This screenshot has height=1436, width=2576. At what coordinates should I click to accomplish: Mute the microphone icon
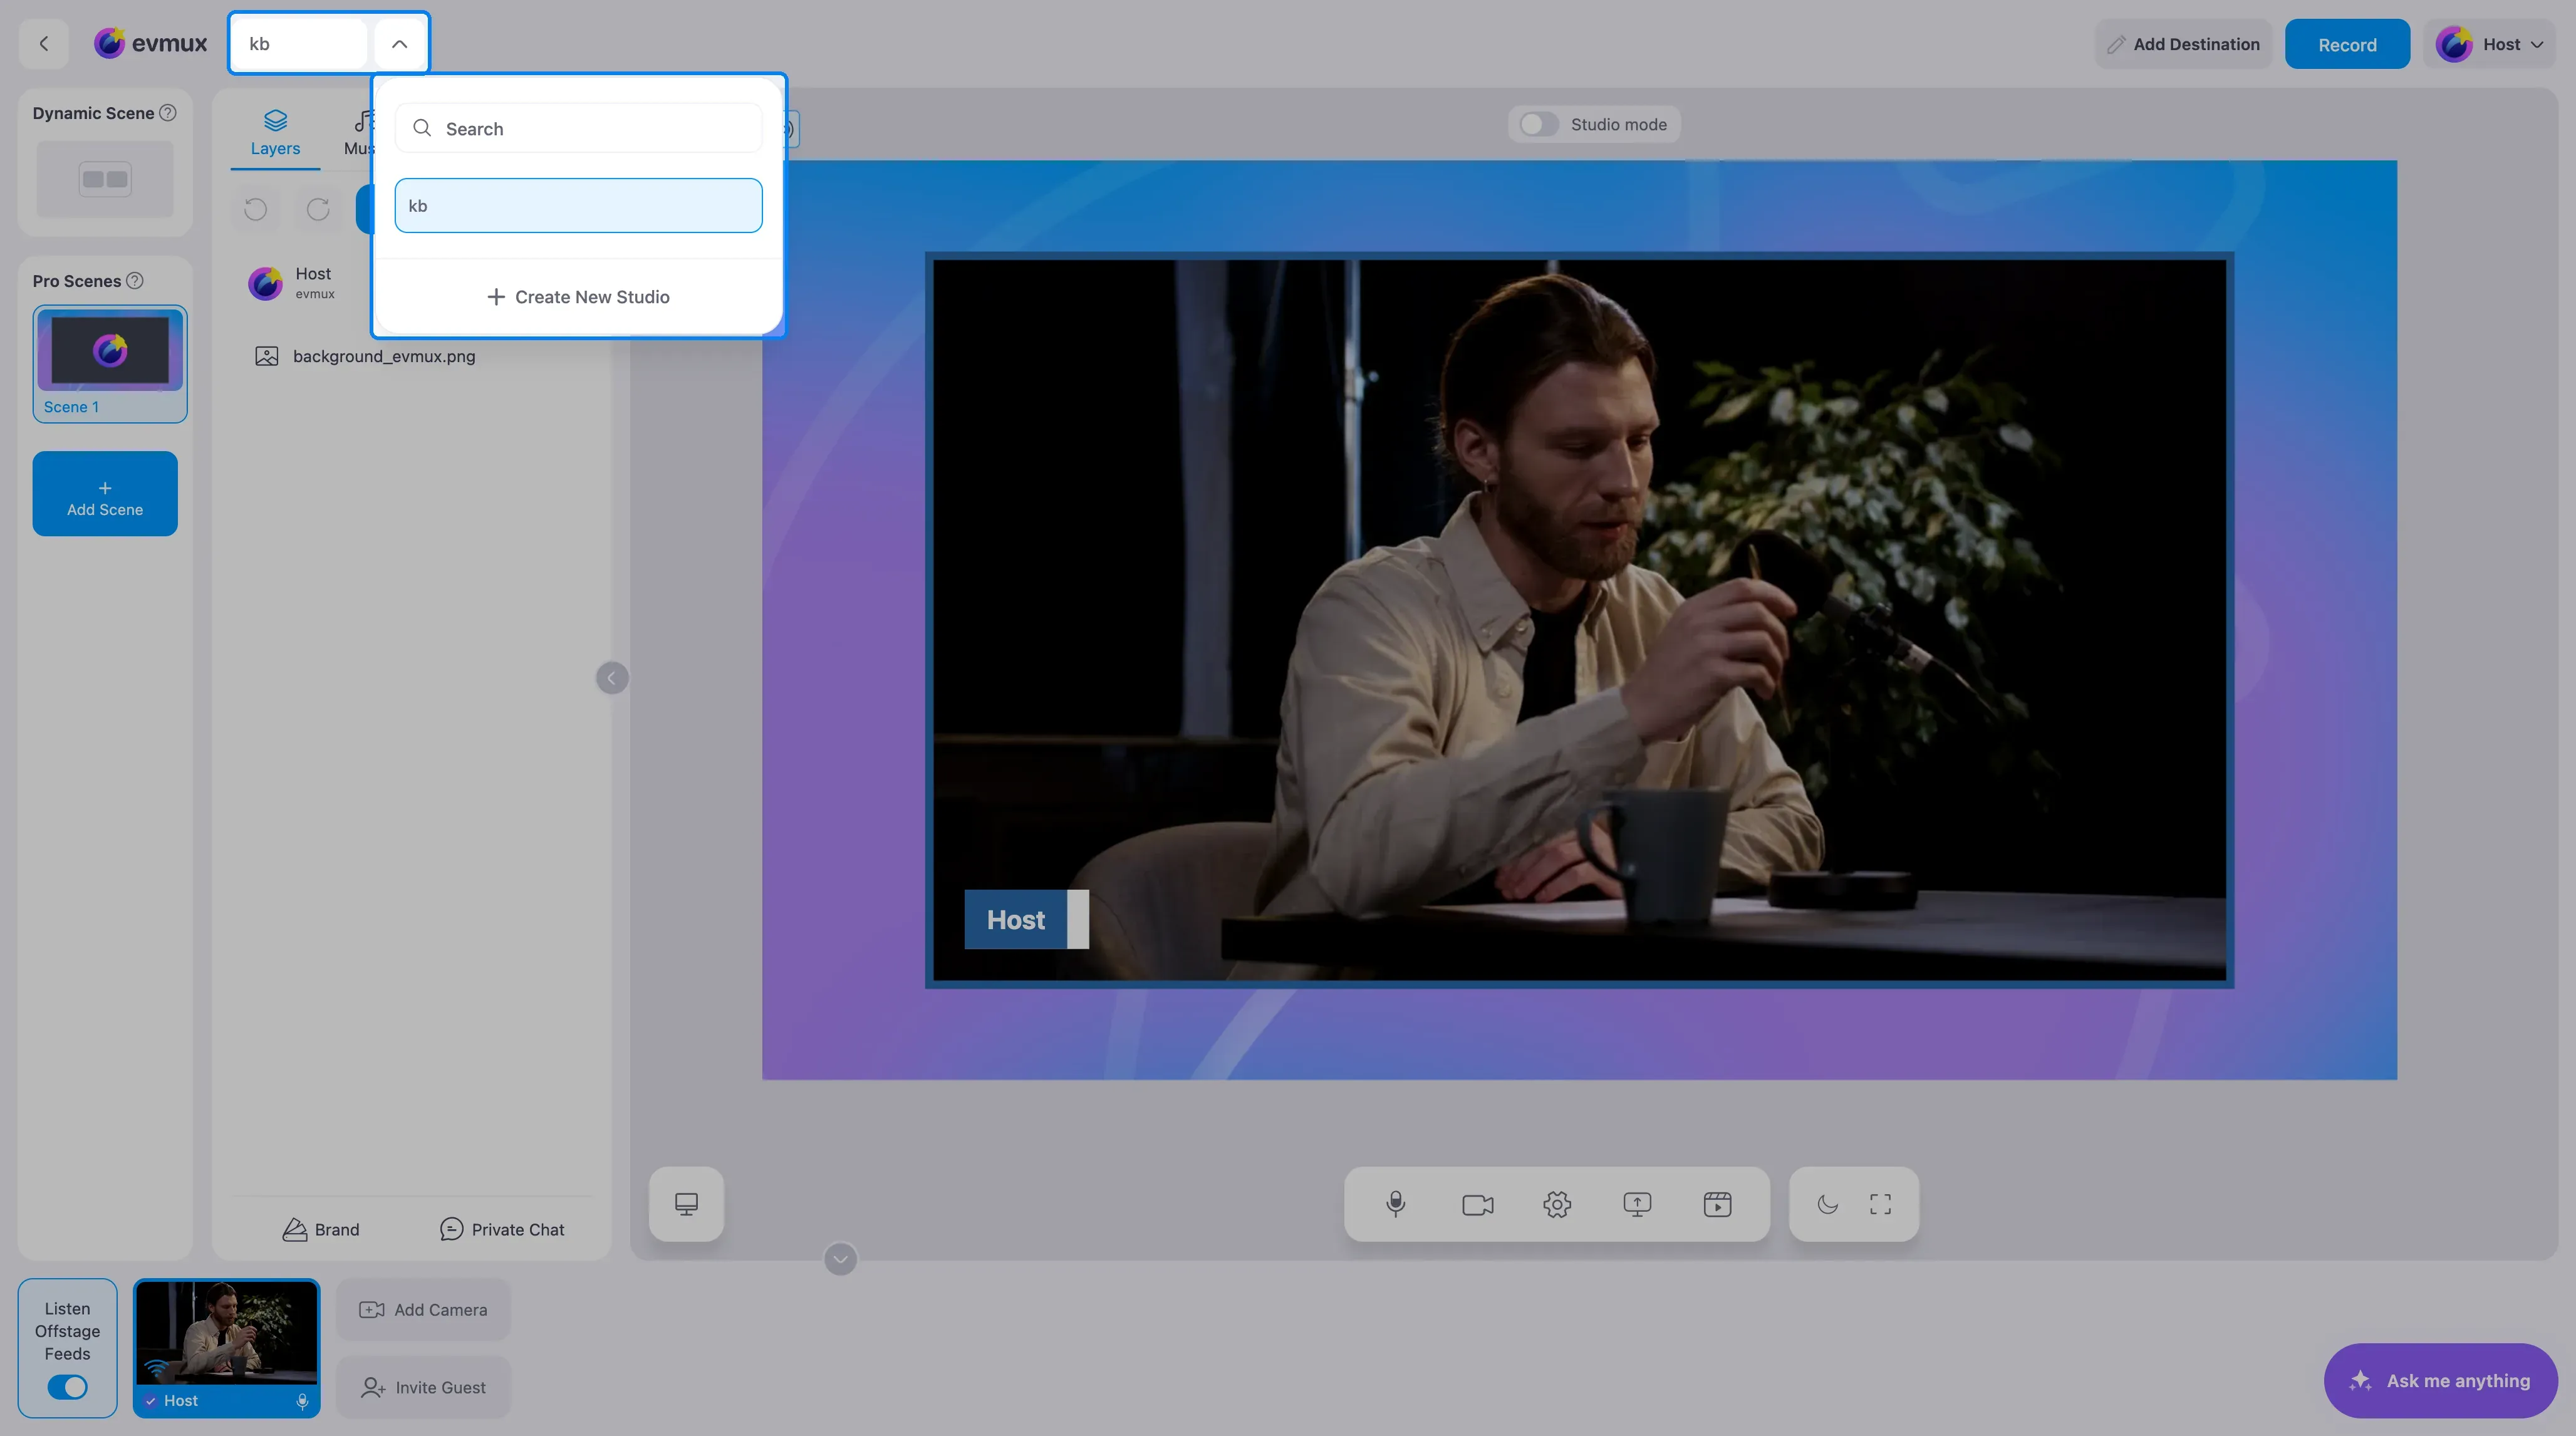(1396, 1204)
